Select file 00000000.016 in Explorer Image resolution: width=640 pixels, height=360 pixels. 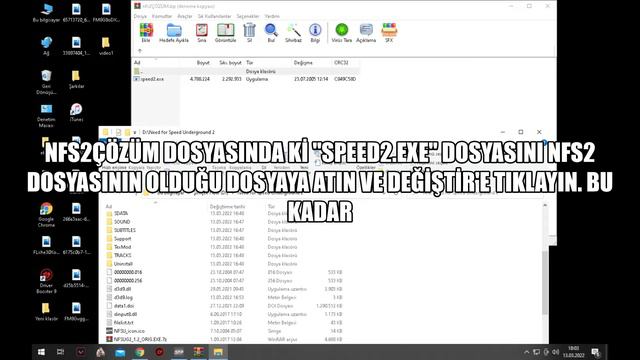click(128, 272)
